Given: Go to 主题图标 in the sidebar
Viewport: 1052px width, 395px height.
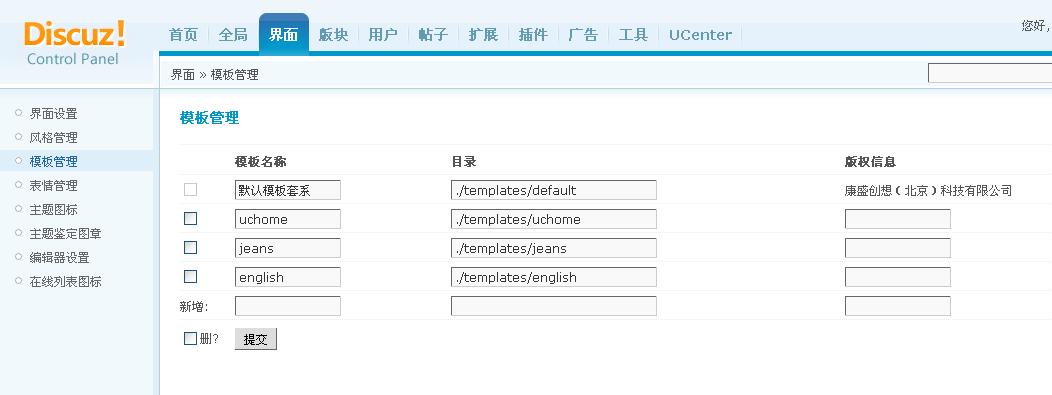Looking at the screenshot, I should (54, 210).
